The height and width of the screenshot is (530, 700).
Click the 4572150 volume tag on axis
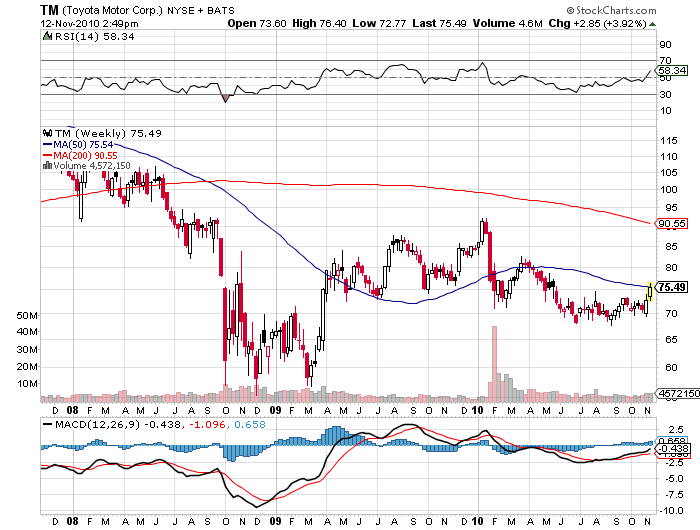[678, 393]
